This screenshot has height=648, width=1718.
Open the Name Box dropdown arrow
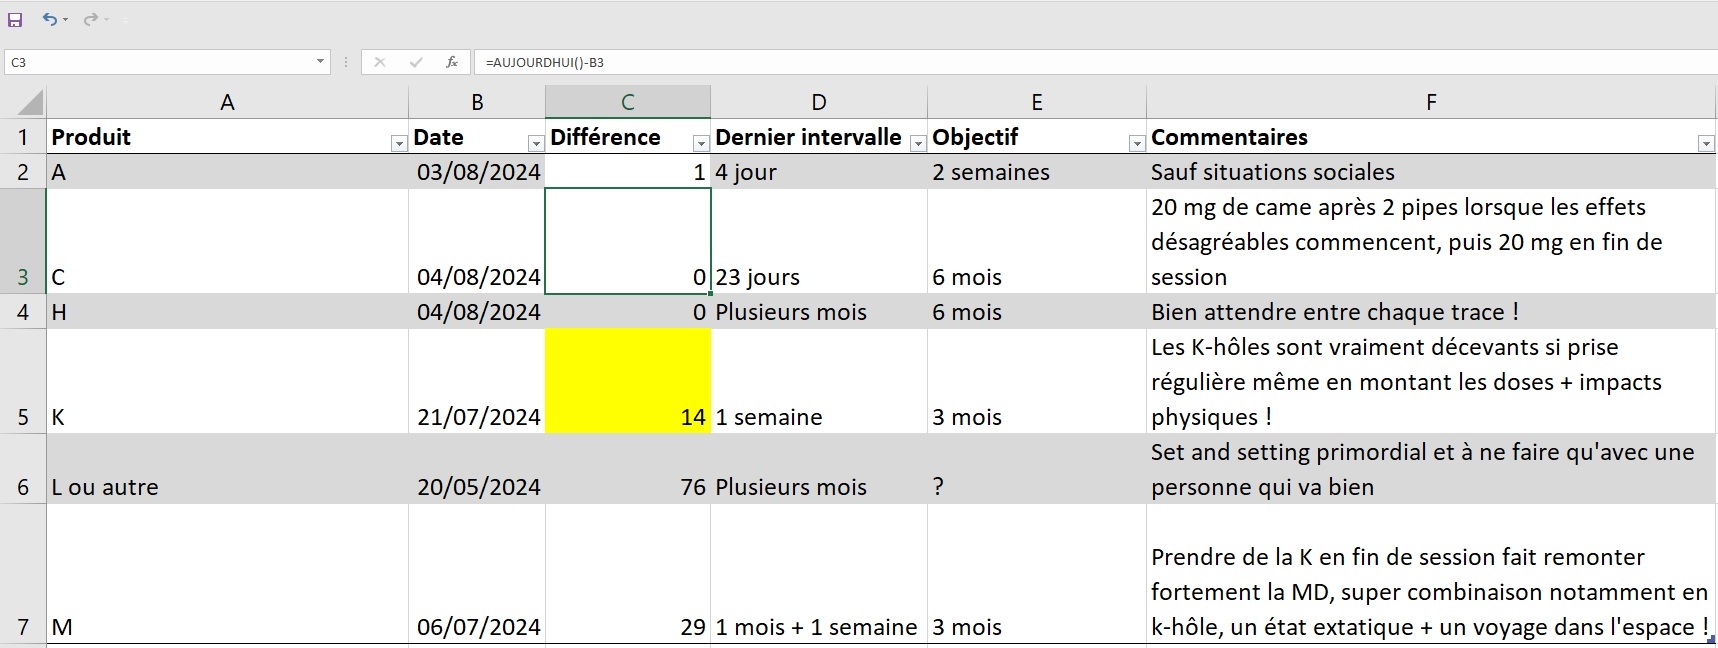320,62
